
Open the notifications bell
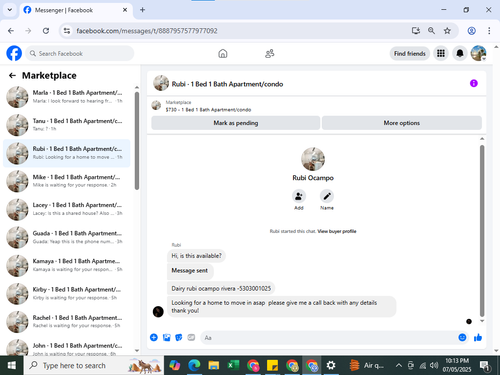pyautogui.click(x=460, y=53)
